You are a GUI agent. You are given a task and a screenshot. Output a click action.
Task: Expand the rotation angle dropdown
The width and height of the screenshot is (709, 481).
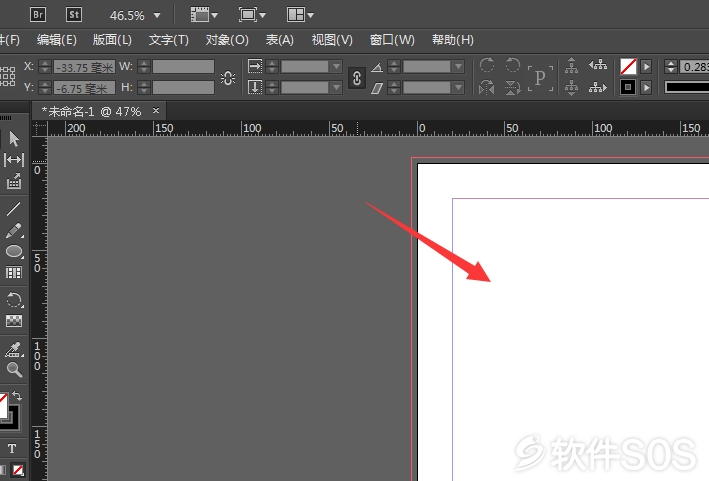coord(458,67)
